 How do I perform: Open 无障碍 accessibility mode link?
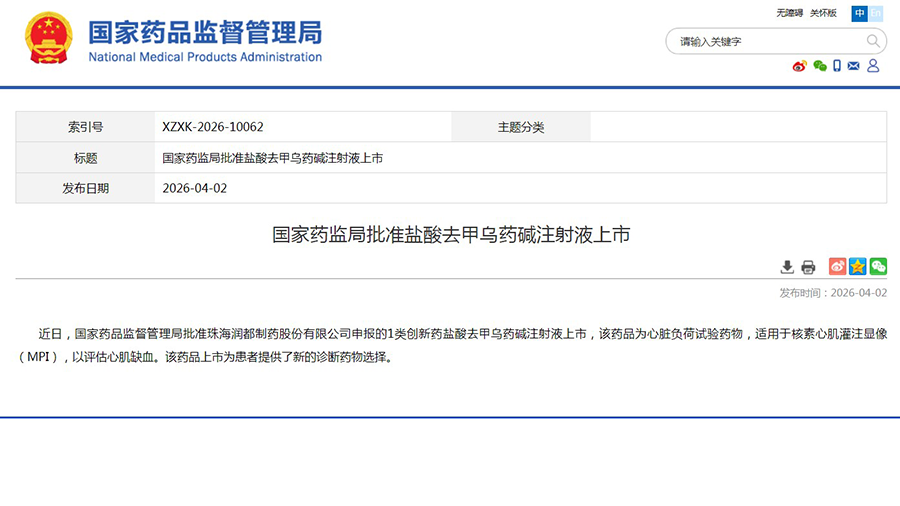789,13
